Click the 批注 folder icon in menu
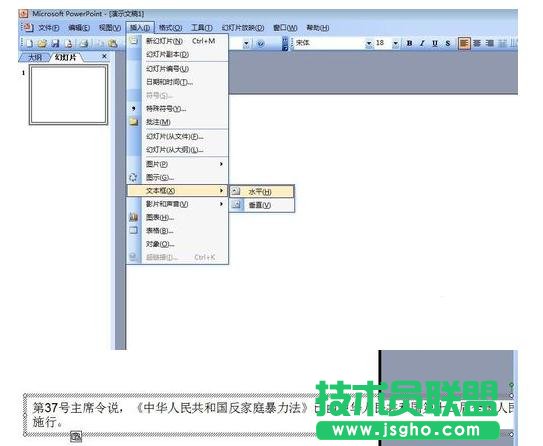 [134, 122]
